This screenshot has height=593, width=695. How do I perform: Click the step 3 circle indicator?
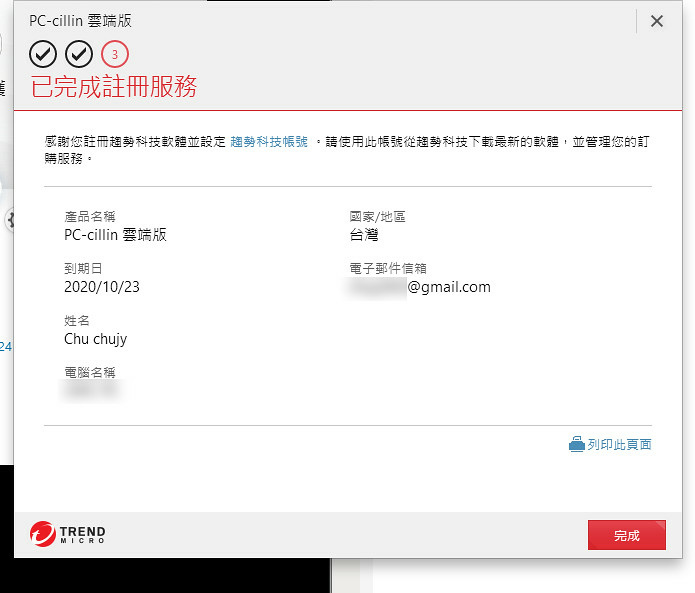coord(115,54)
